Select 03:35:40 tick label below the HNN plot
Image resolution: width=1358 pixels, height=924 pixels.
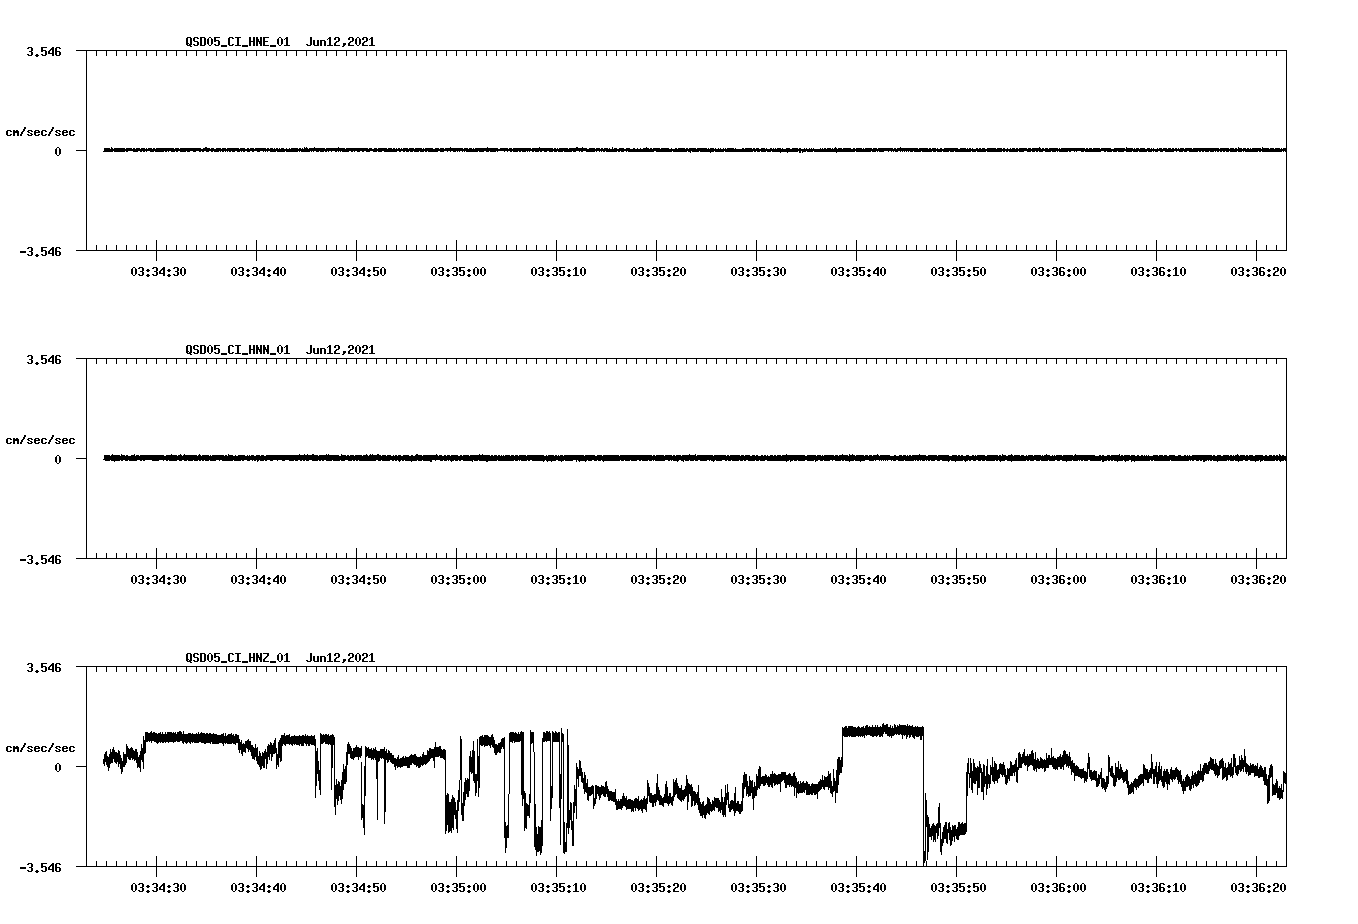point(858,580)
